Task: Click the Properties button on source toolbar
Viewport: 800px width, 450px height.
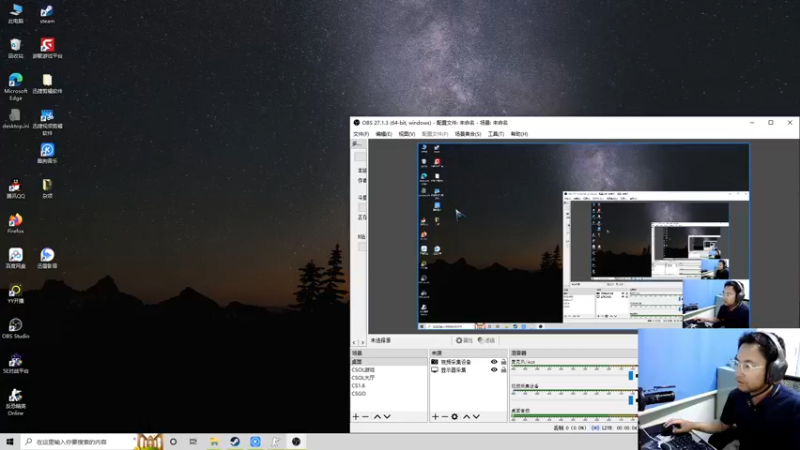Action: click(x=464, y=340)
